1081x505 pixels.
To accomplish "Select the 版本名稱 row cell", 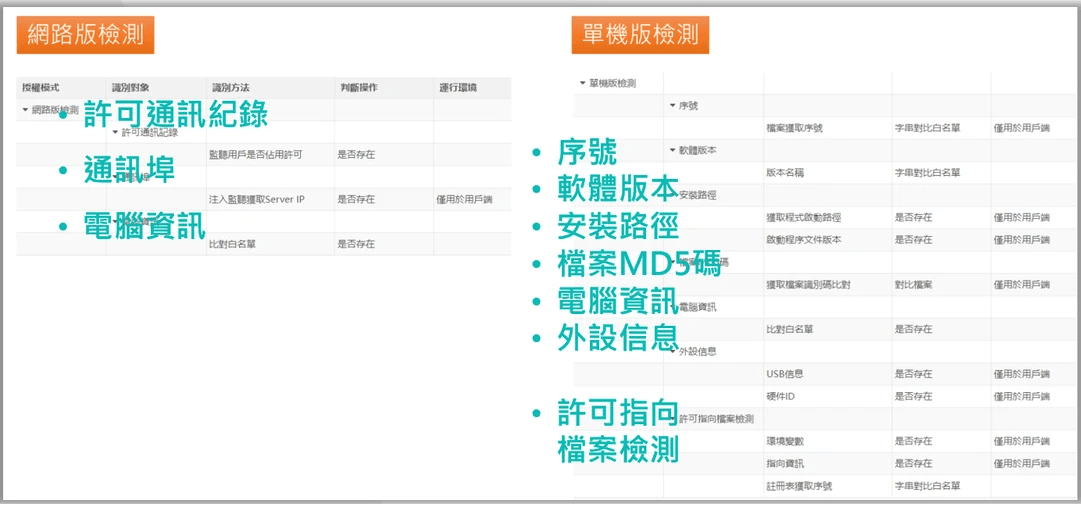I will point(788,172).
